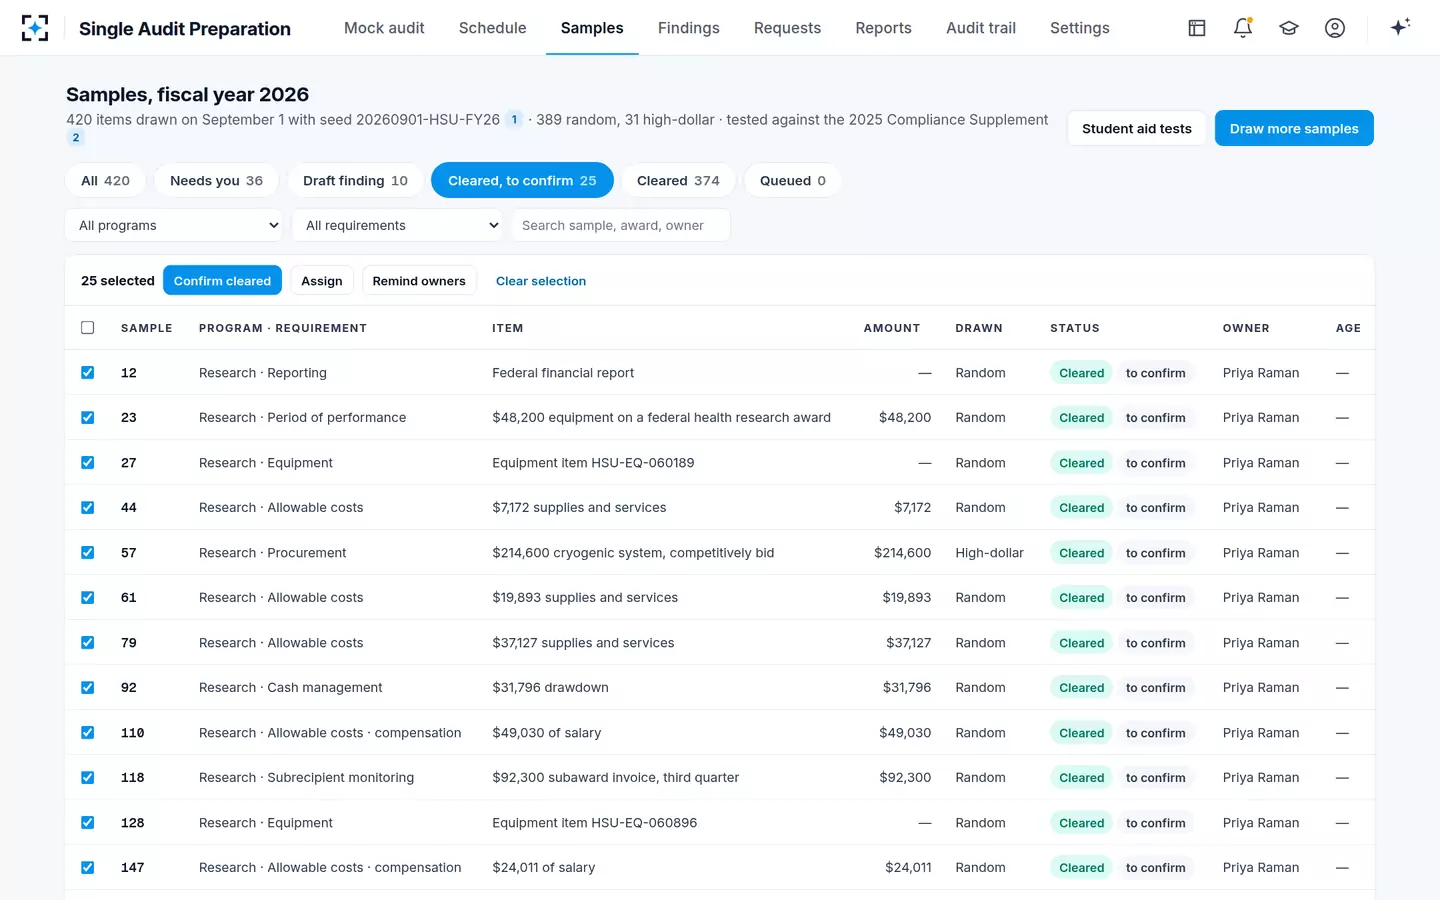The image size is (1440, 900).
Task: Expand the All programs dropdown
Action: tap(174, 225)
